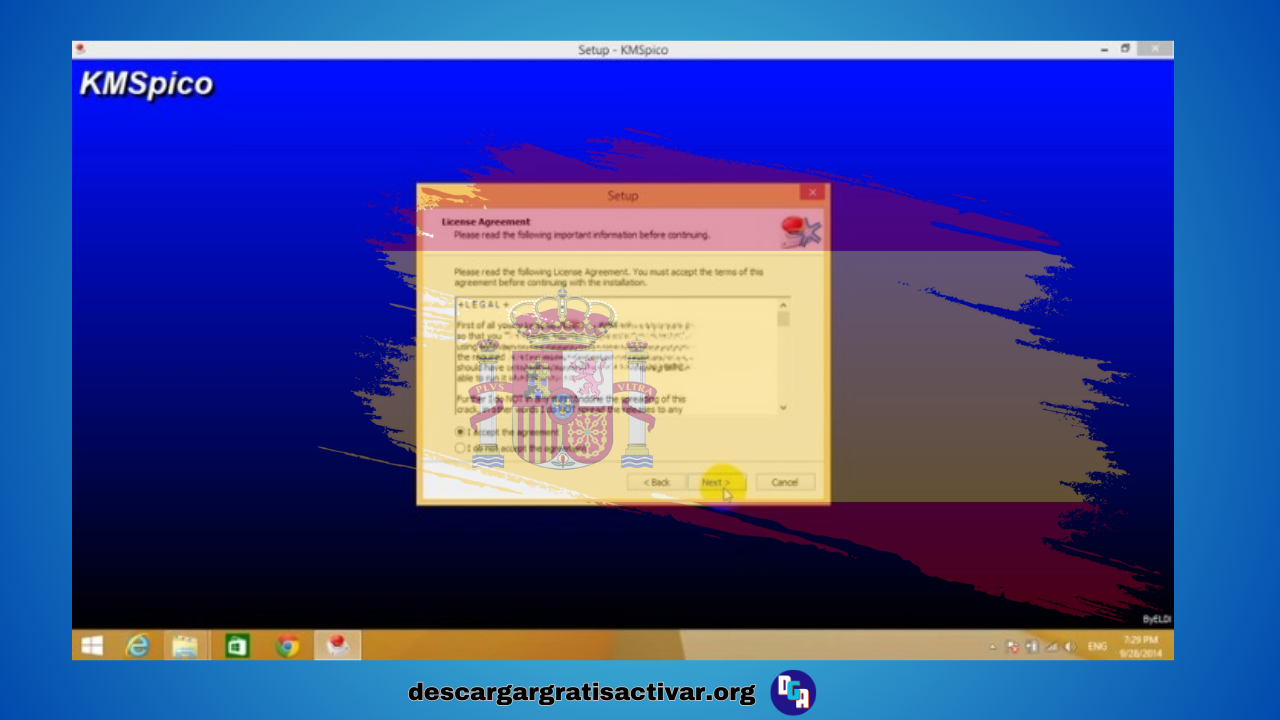Viewport: 1280px width, 720px height.
Task: Click the Setup - KMSpico window title icon
Action: 80,49
